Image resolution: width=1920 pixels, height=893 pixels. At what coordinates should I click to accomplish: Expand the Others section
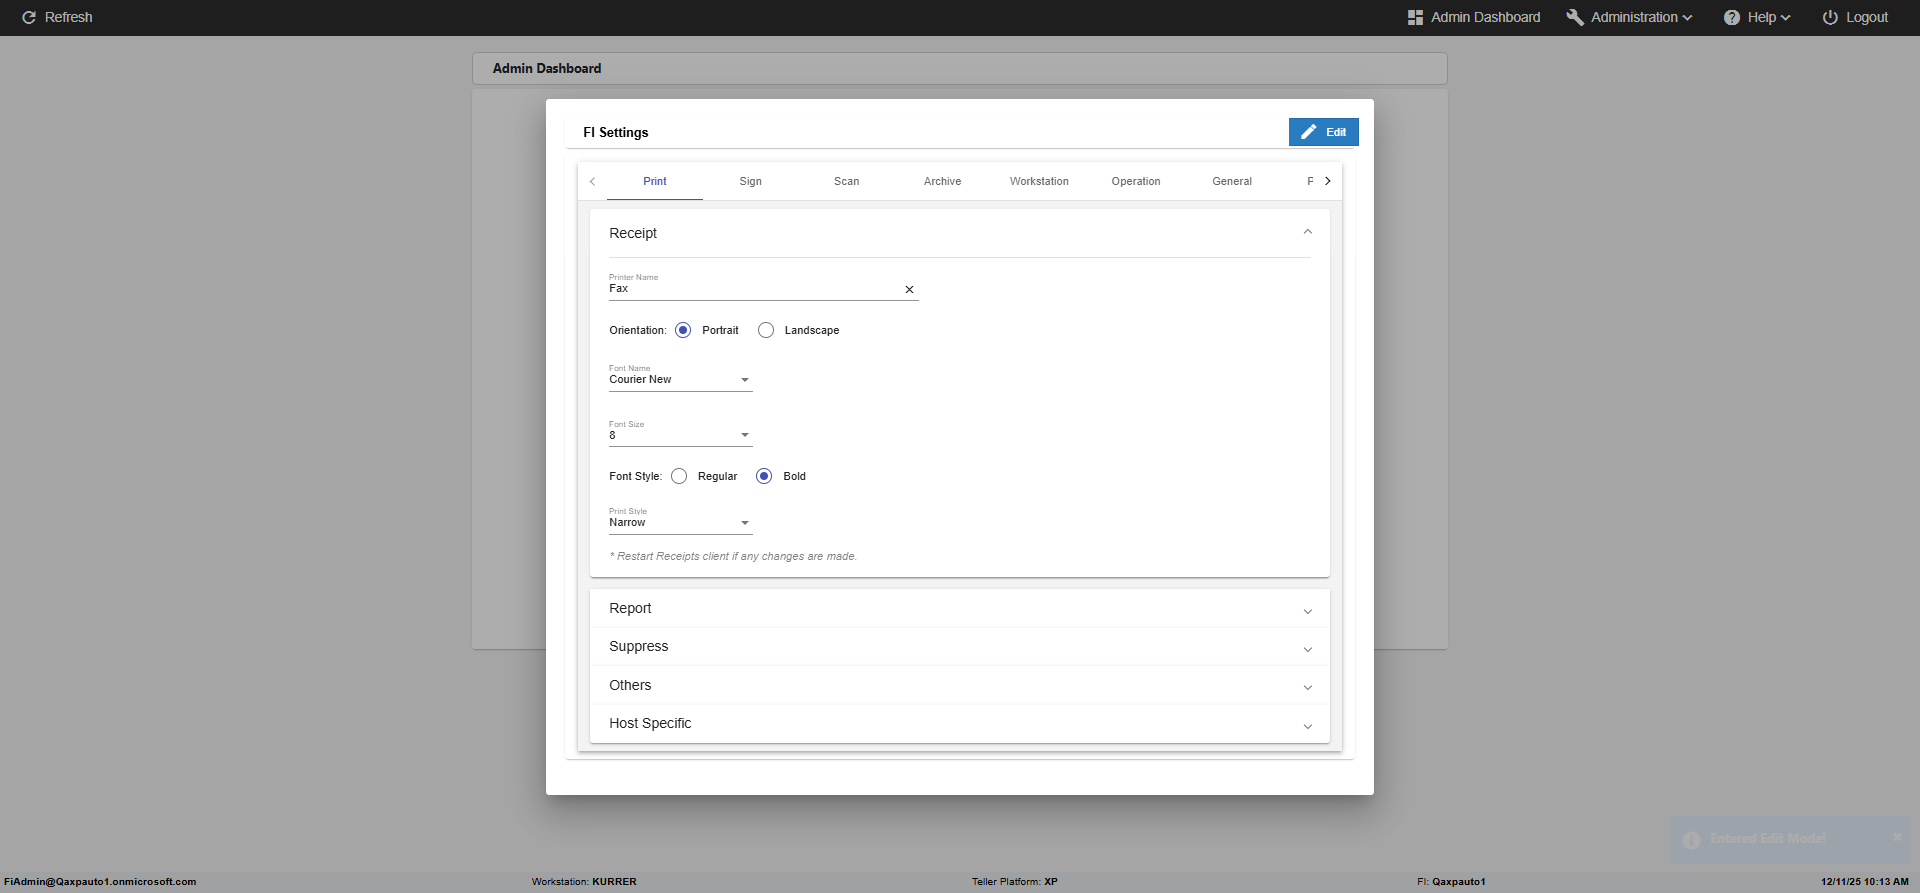click(960, 686)
